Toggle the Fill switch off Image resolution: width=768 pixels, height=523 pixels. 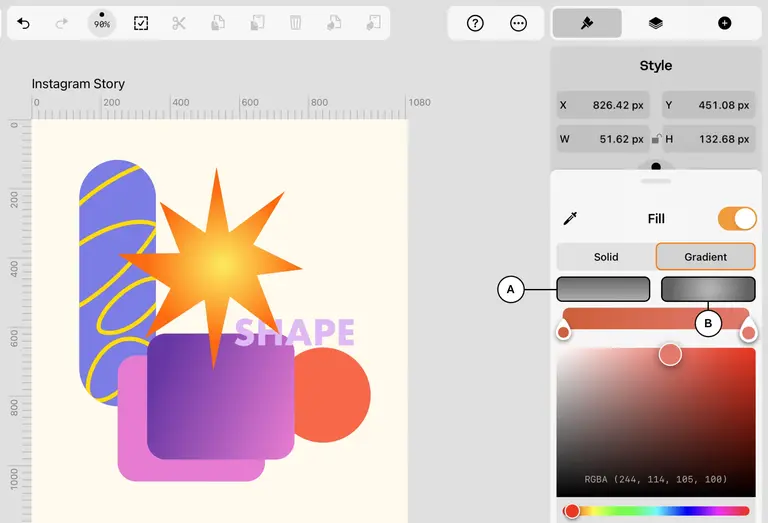737,218
